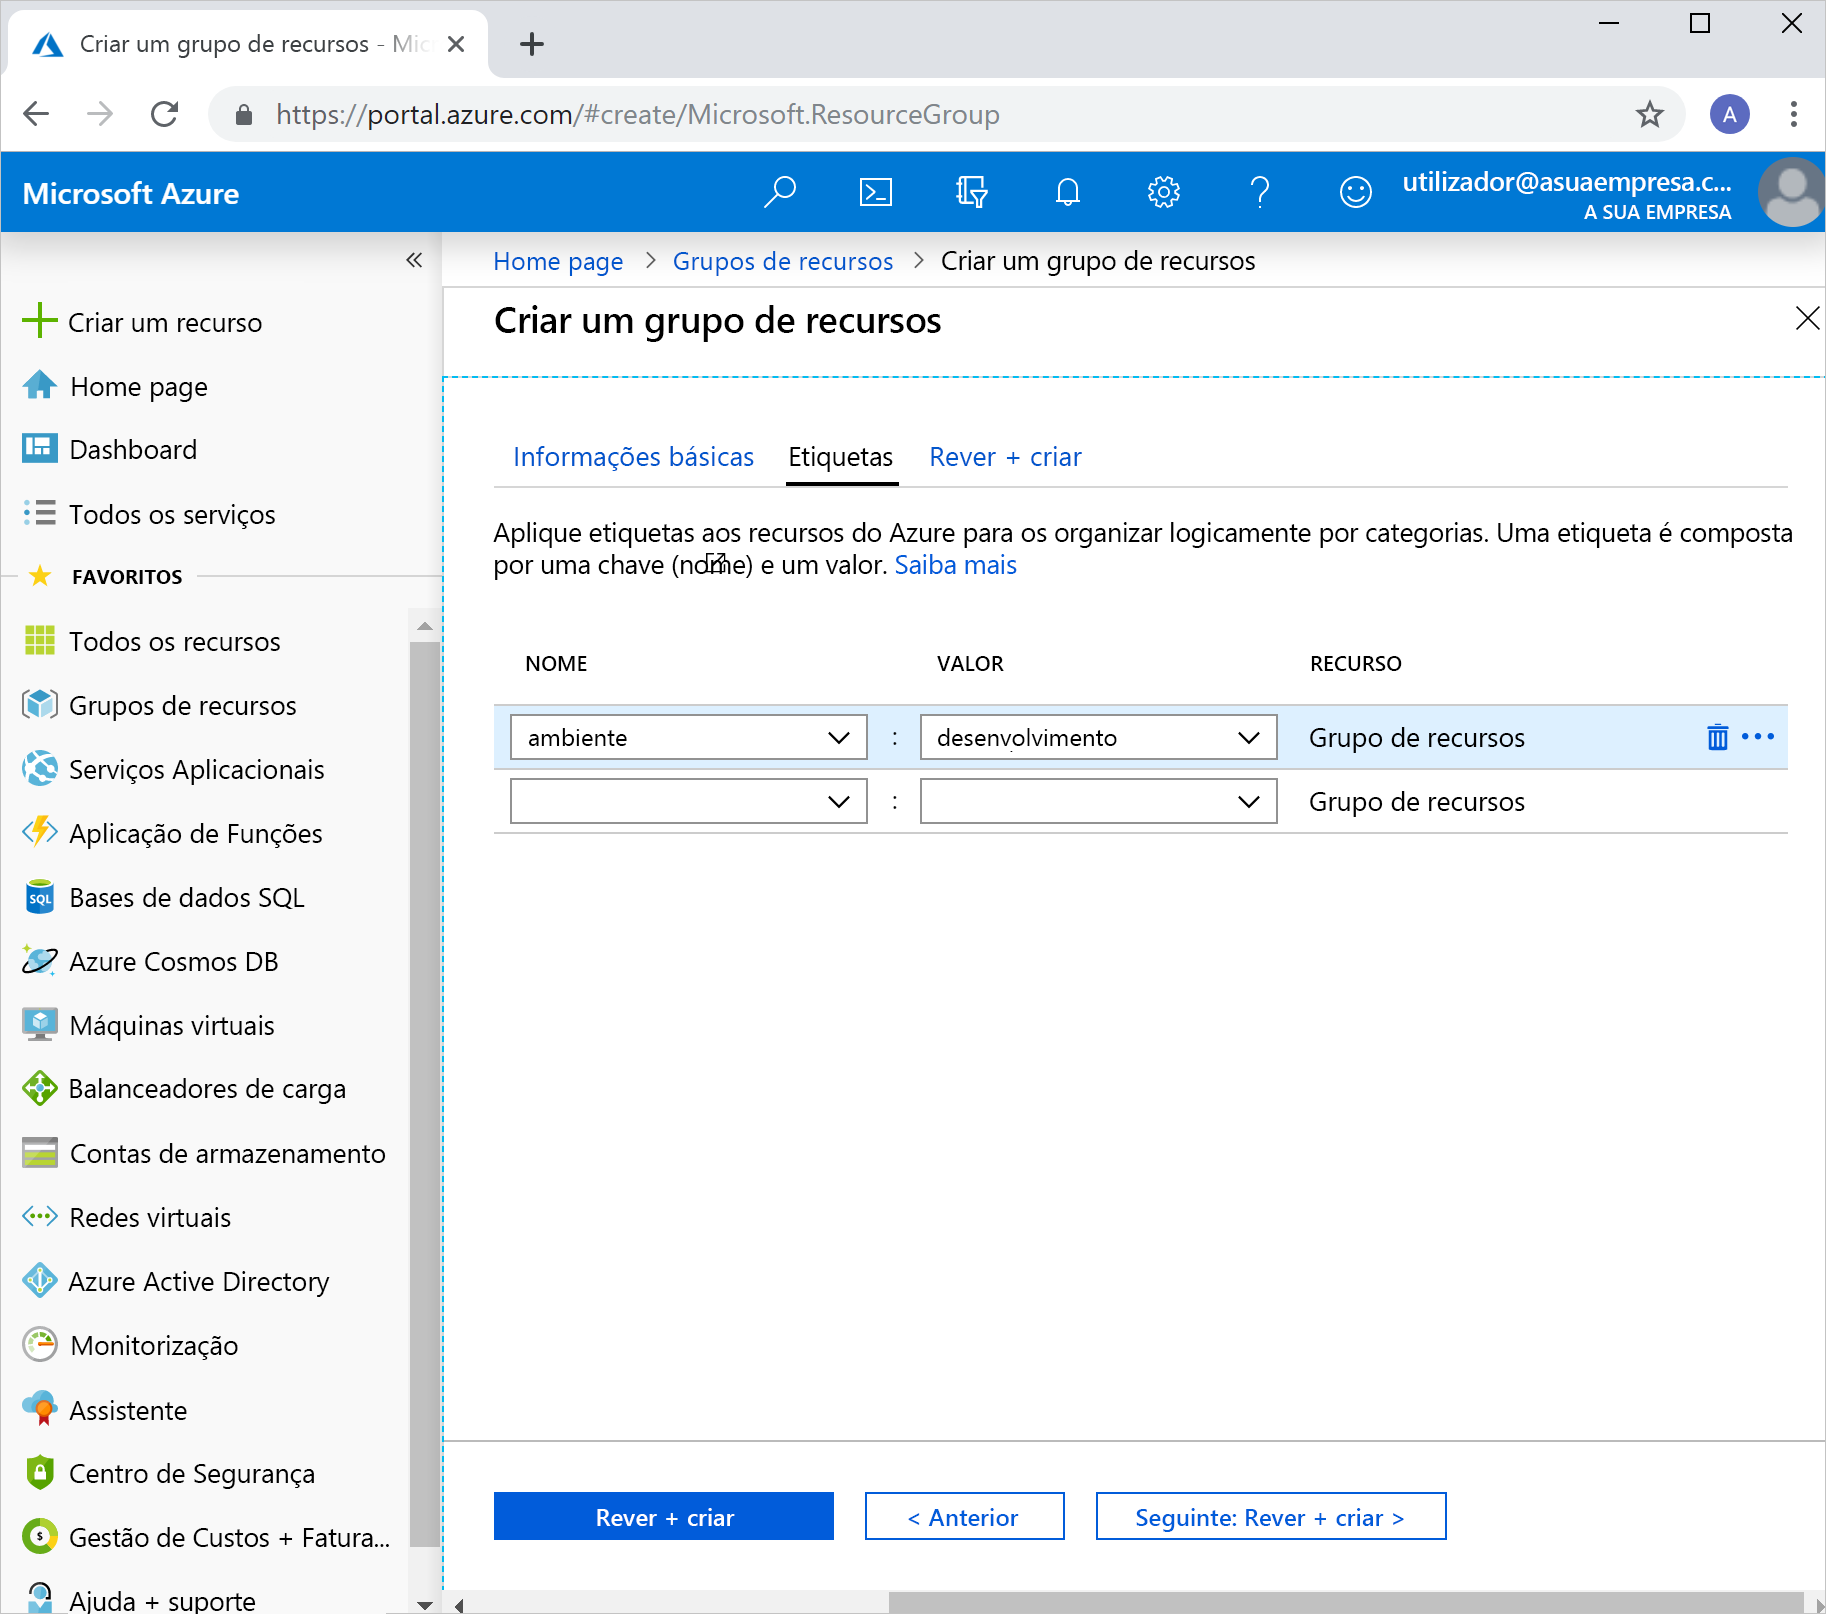1826x1614 pixels.
Task: Click the Gestão de Custos icon
Action: [x=40, y=1537]
